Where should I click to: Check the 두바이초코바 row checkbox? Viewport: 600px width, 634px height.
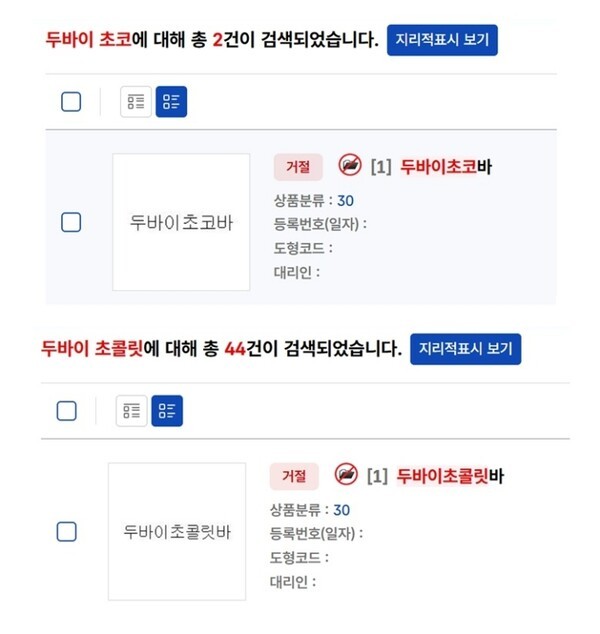(71, 222)
